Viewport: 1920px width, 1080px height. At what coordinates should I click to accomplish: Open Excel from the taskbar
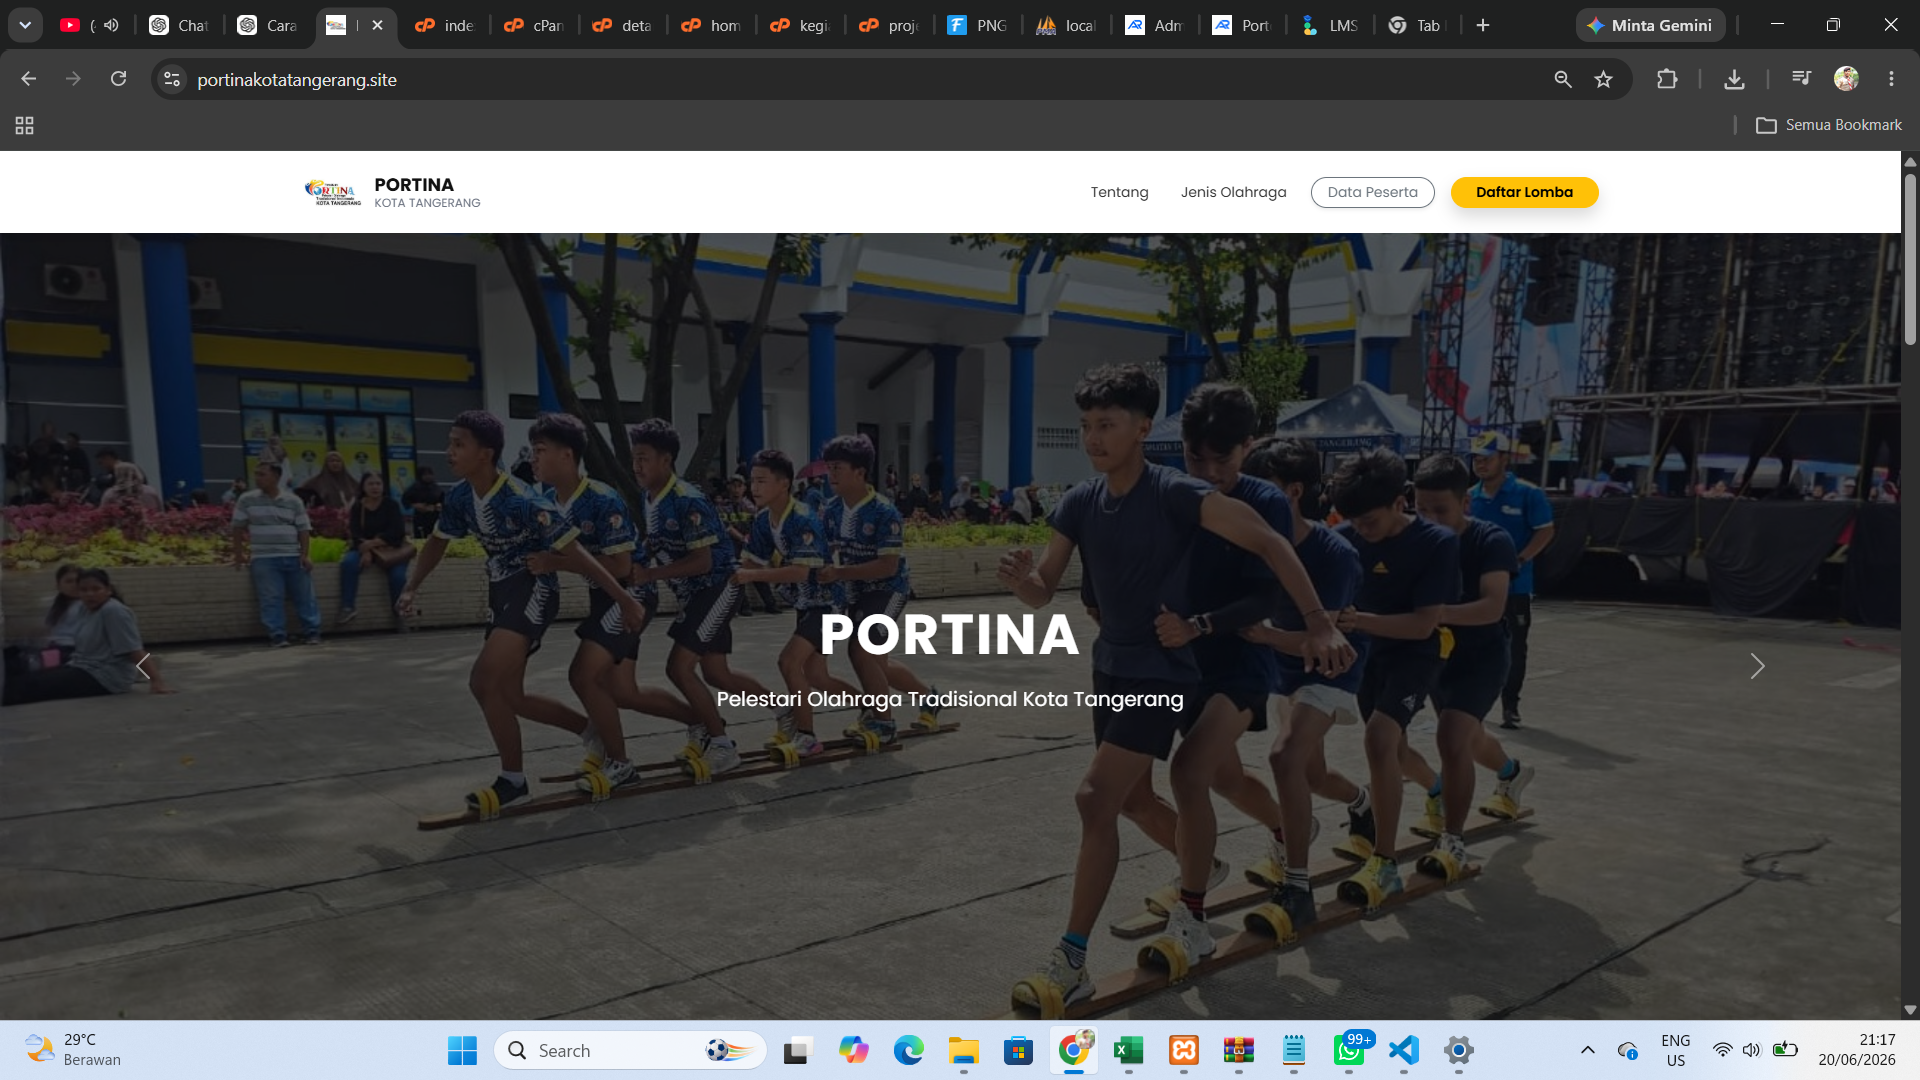pyautogui.click(x=1128, y=1050)
